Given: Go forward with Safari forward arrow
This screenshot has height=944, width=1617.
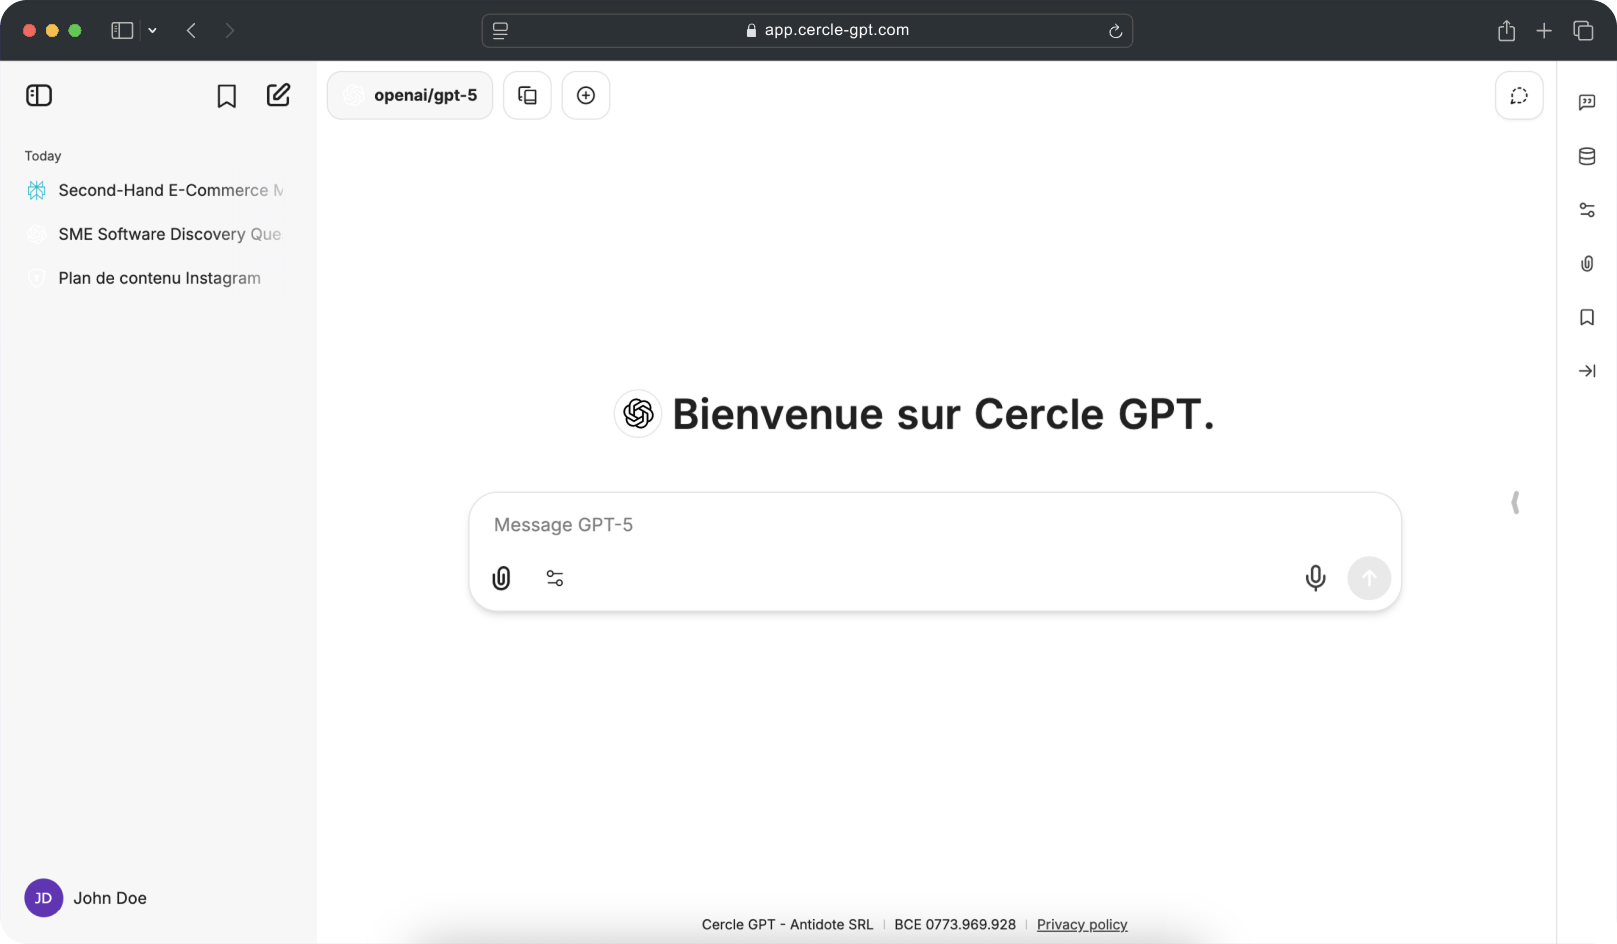Looking at the screenshot, I should click(x=230, y=30).
